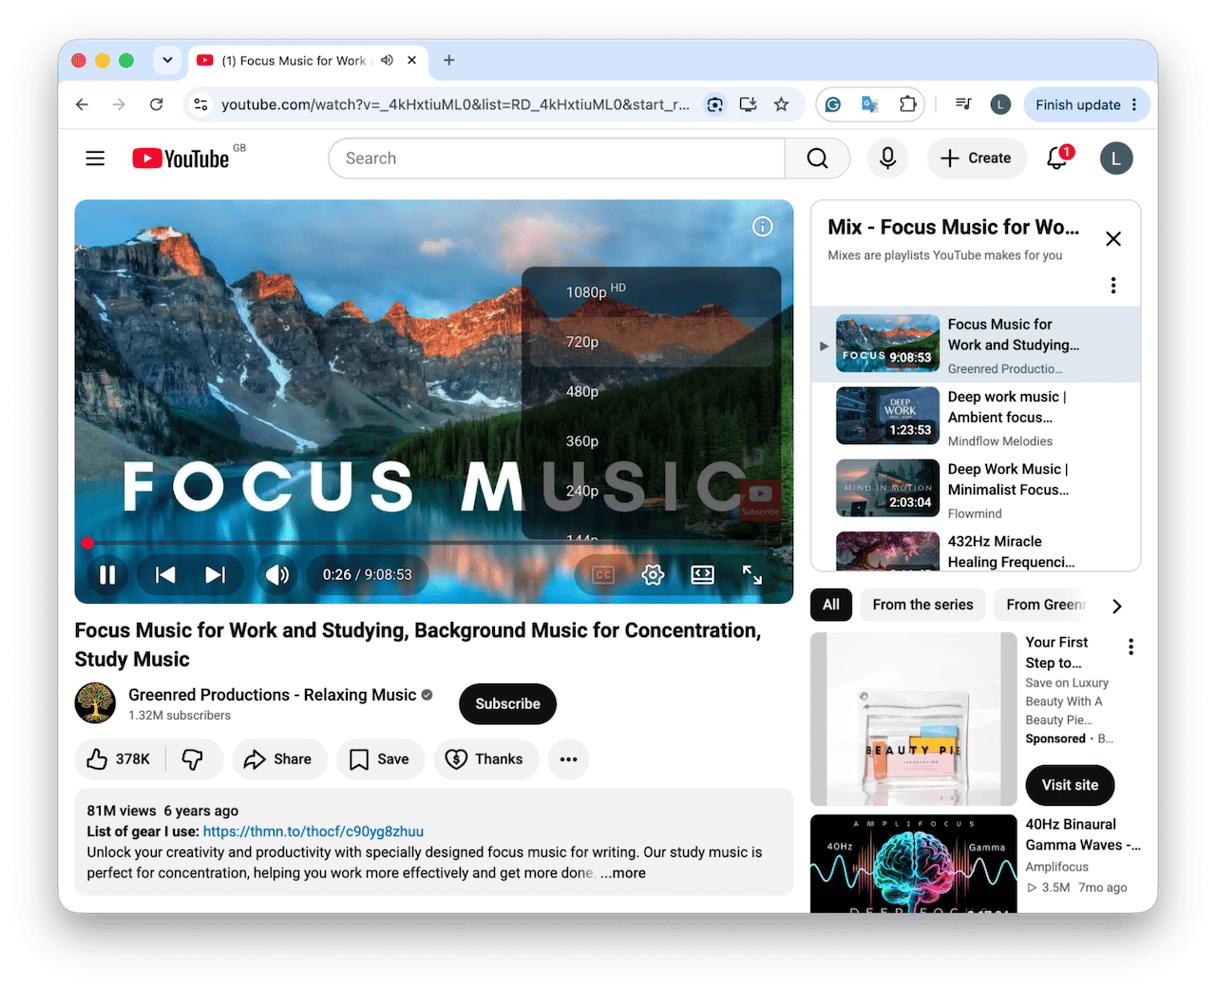Play 432Hz Miracle Healing Frequencies item
This screenshot has height=990, width=1216.
976,551
